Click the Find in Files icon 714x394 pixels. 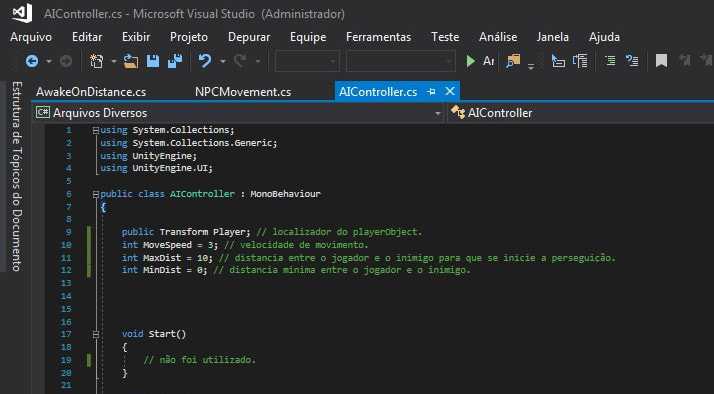tap(513, 61)
